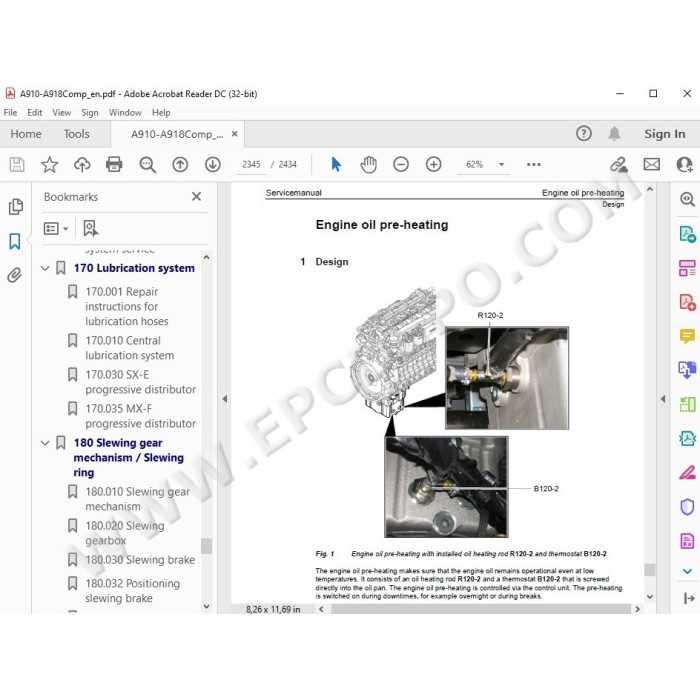Click the find current bookmark icon
The height and width of the screenshot is (700, 700).
tap(91, 229)
